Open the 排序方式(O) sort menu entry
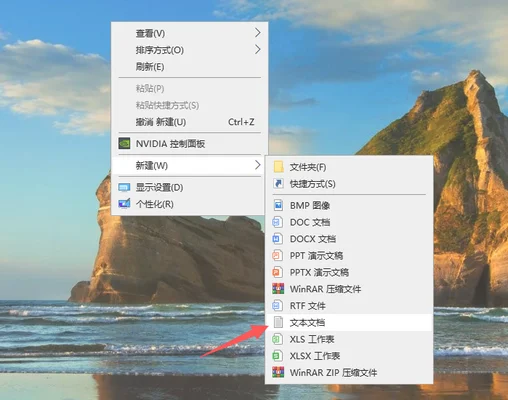 tap(189, 50)
